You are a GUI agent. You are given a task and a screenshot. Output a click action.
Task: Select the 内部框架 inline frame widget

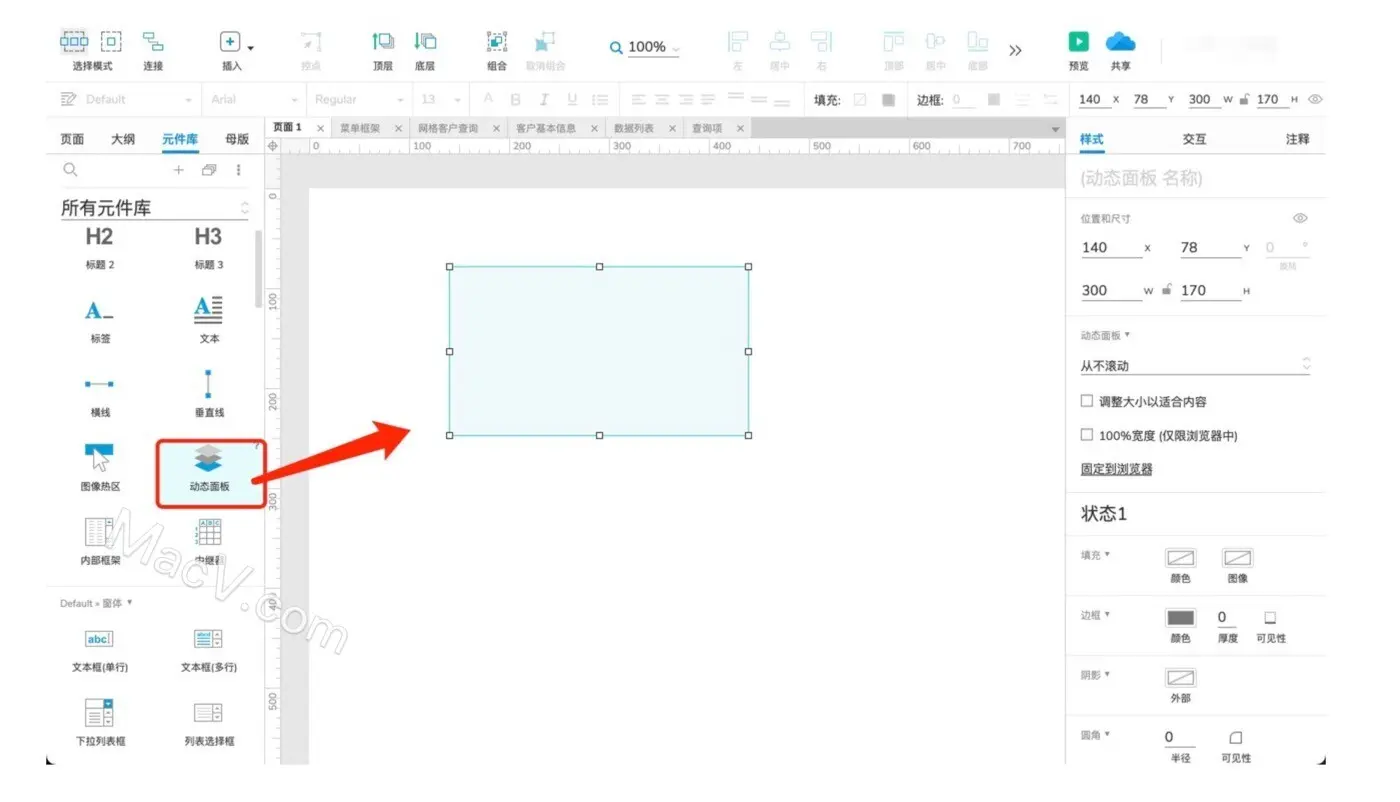(99, 542)
